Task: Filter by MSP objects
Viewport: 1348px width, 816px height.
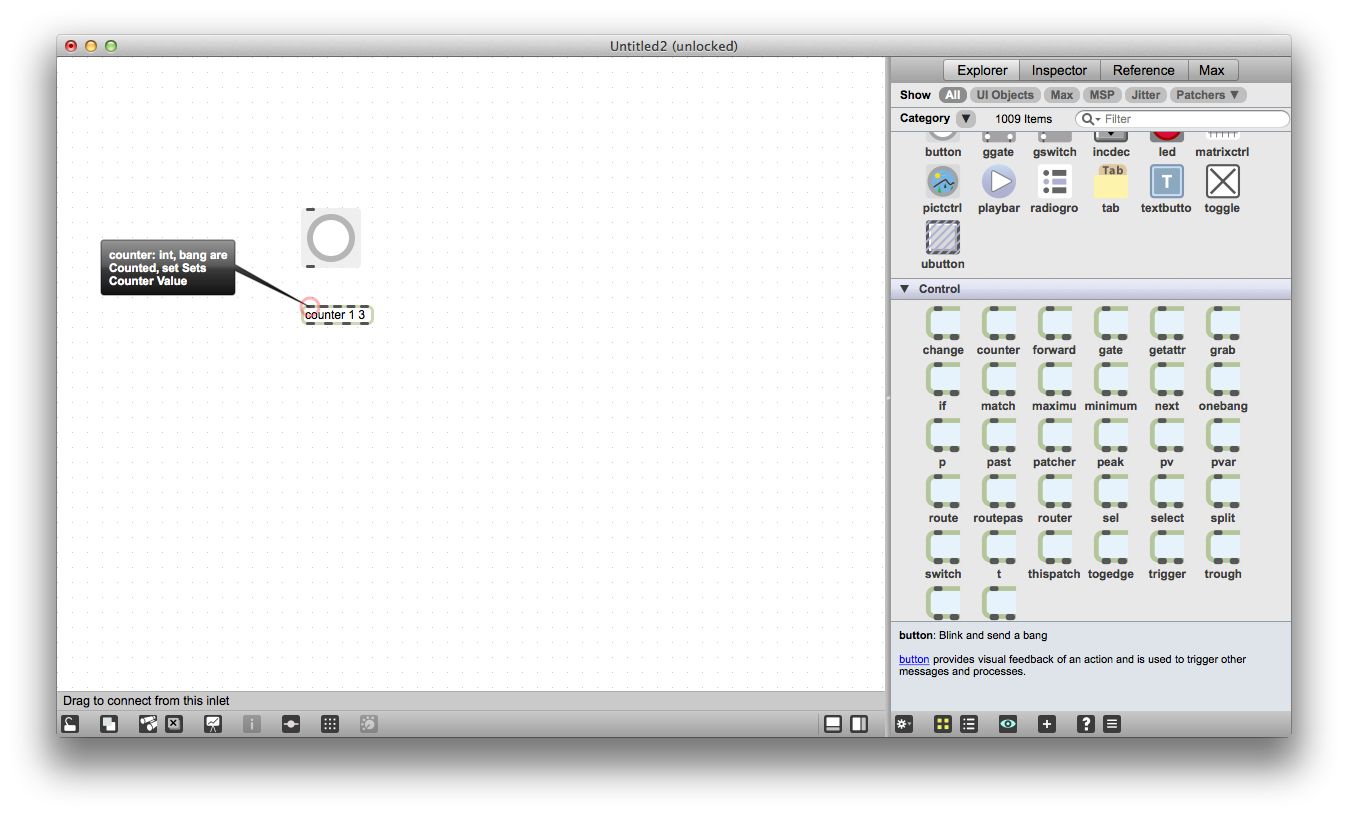Action: pyautogui.click(x=1102, y=95)
